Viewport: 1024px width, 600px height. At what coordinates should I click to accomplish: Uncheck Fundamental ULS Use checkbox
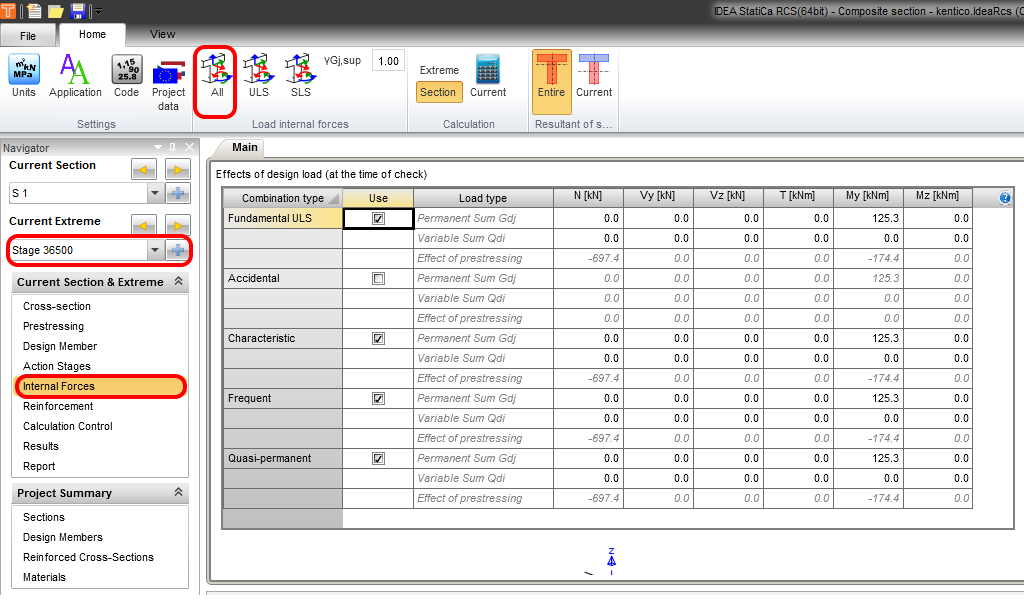pyautogui.click(x=378, y=218)
